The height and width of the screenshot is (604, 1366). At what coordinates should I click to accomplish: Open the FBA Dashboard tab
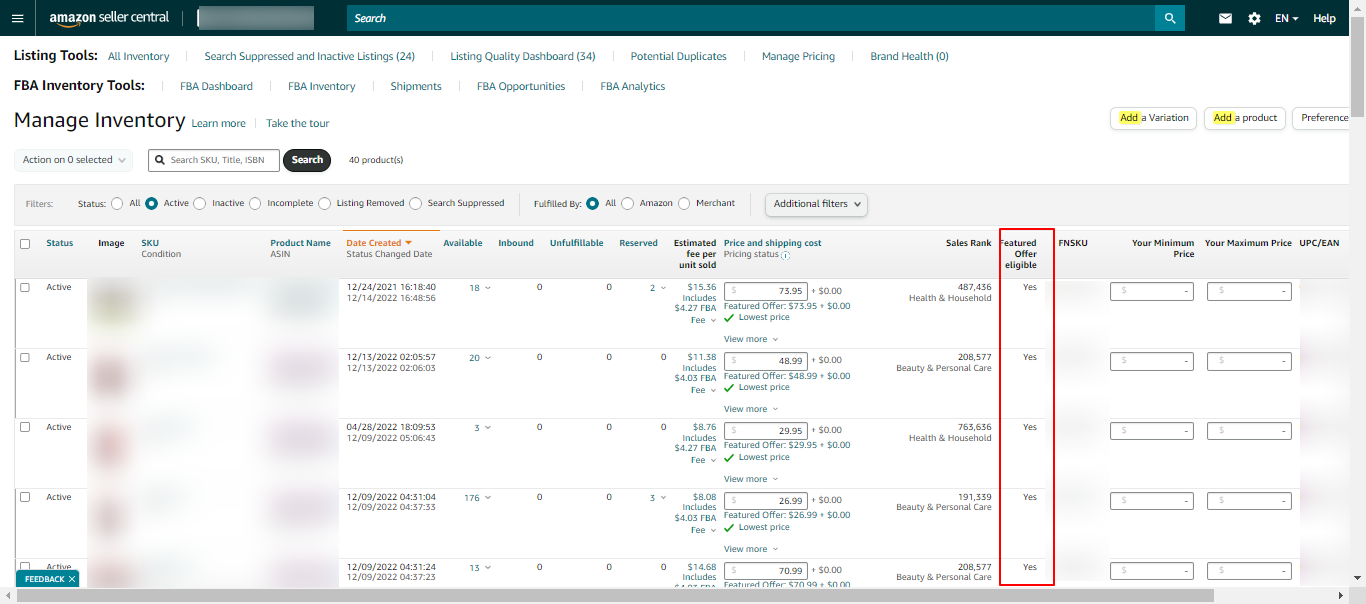[216, 86]
